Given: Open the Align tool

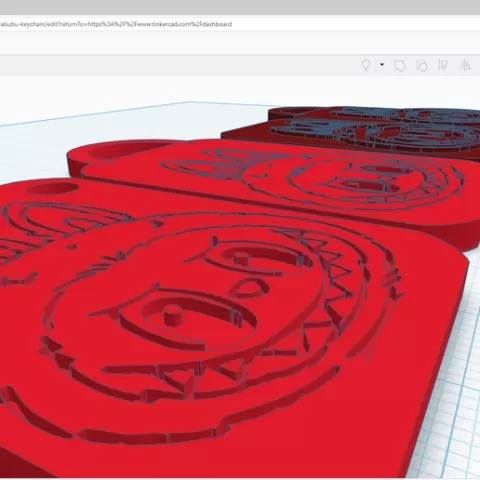Looking at the screenshot, I should (443, 65).
